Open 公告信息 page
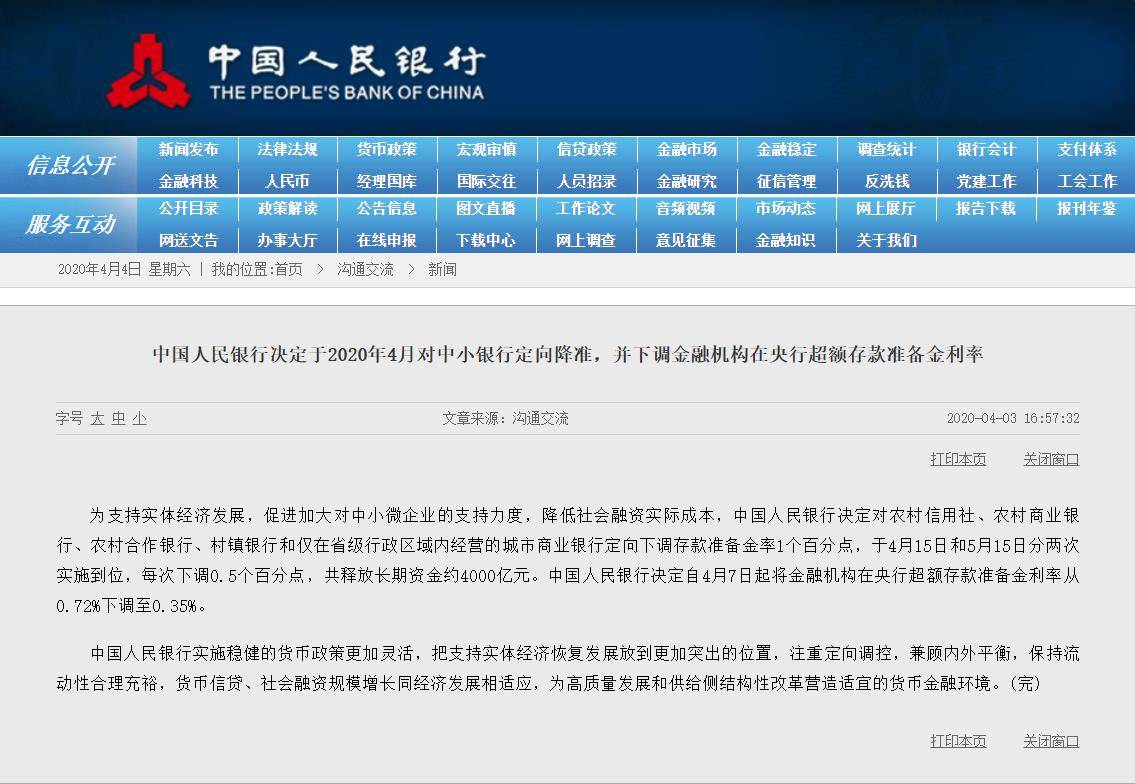1135x784 pixels. [387, 208]
